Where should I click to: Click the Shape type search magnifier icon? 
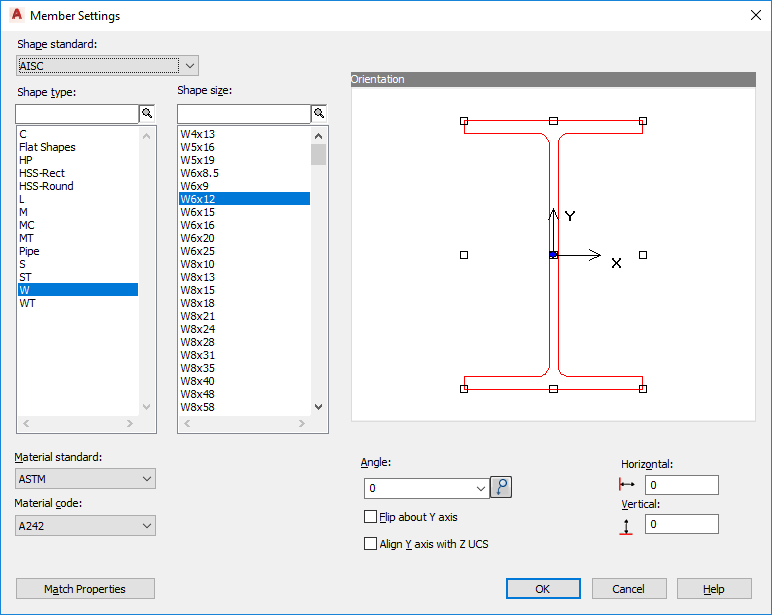tap(147, 113)
